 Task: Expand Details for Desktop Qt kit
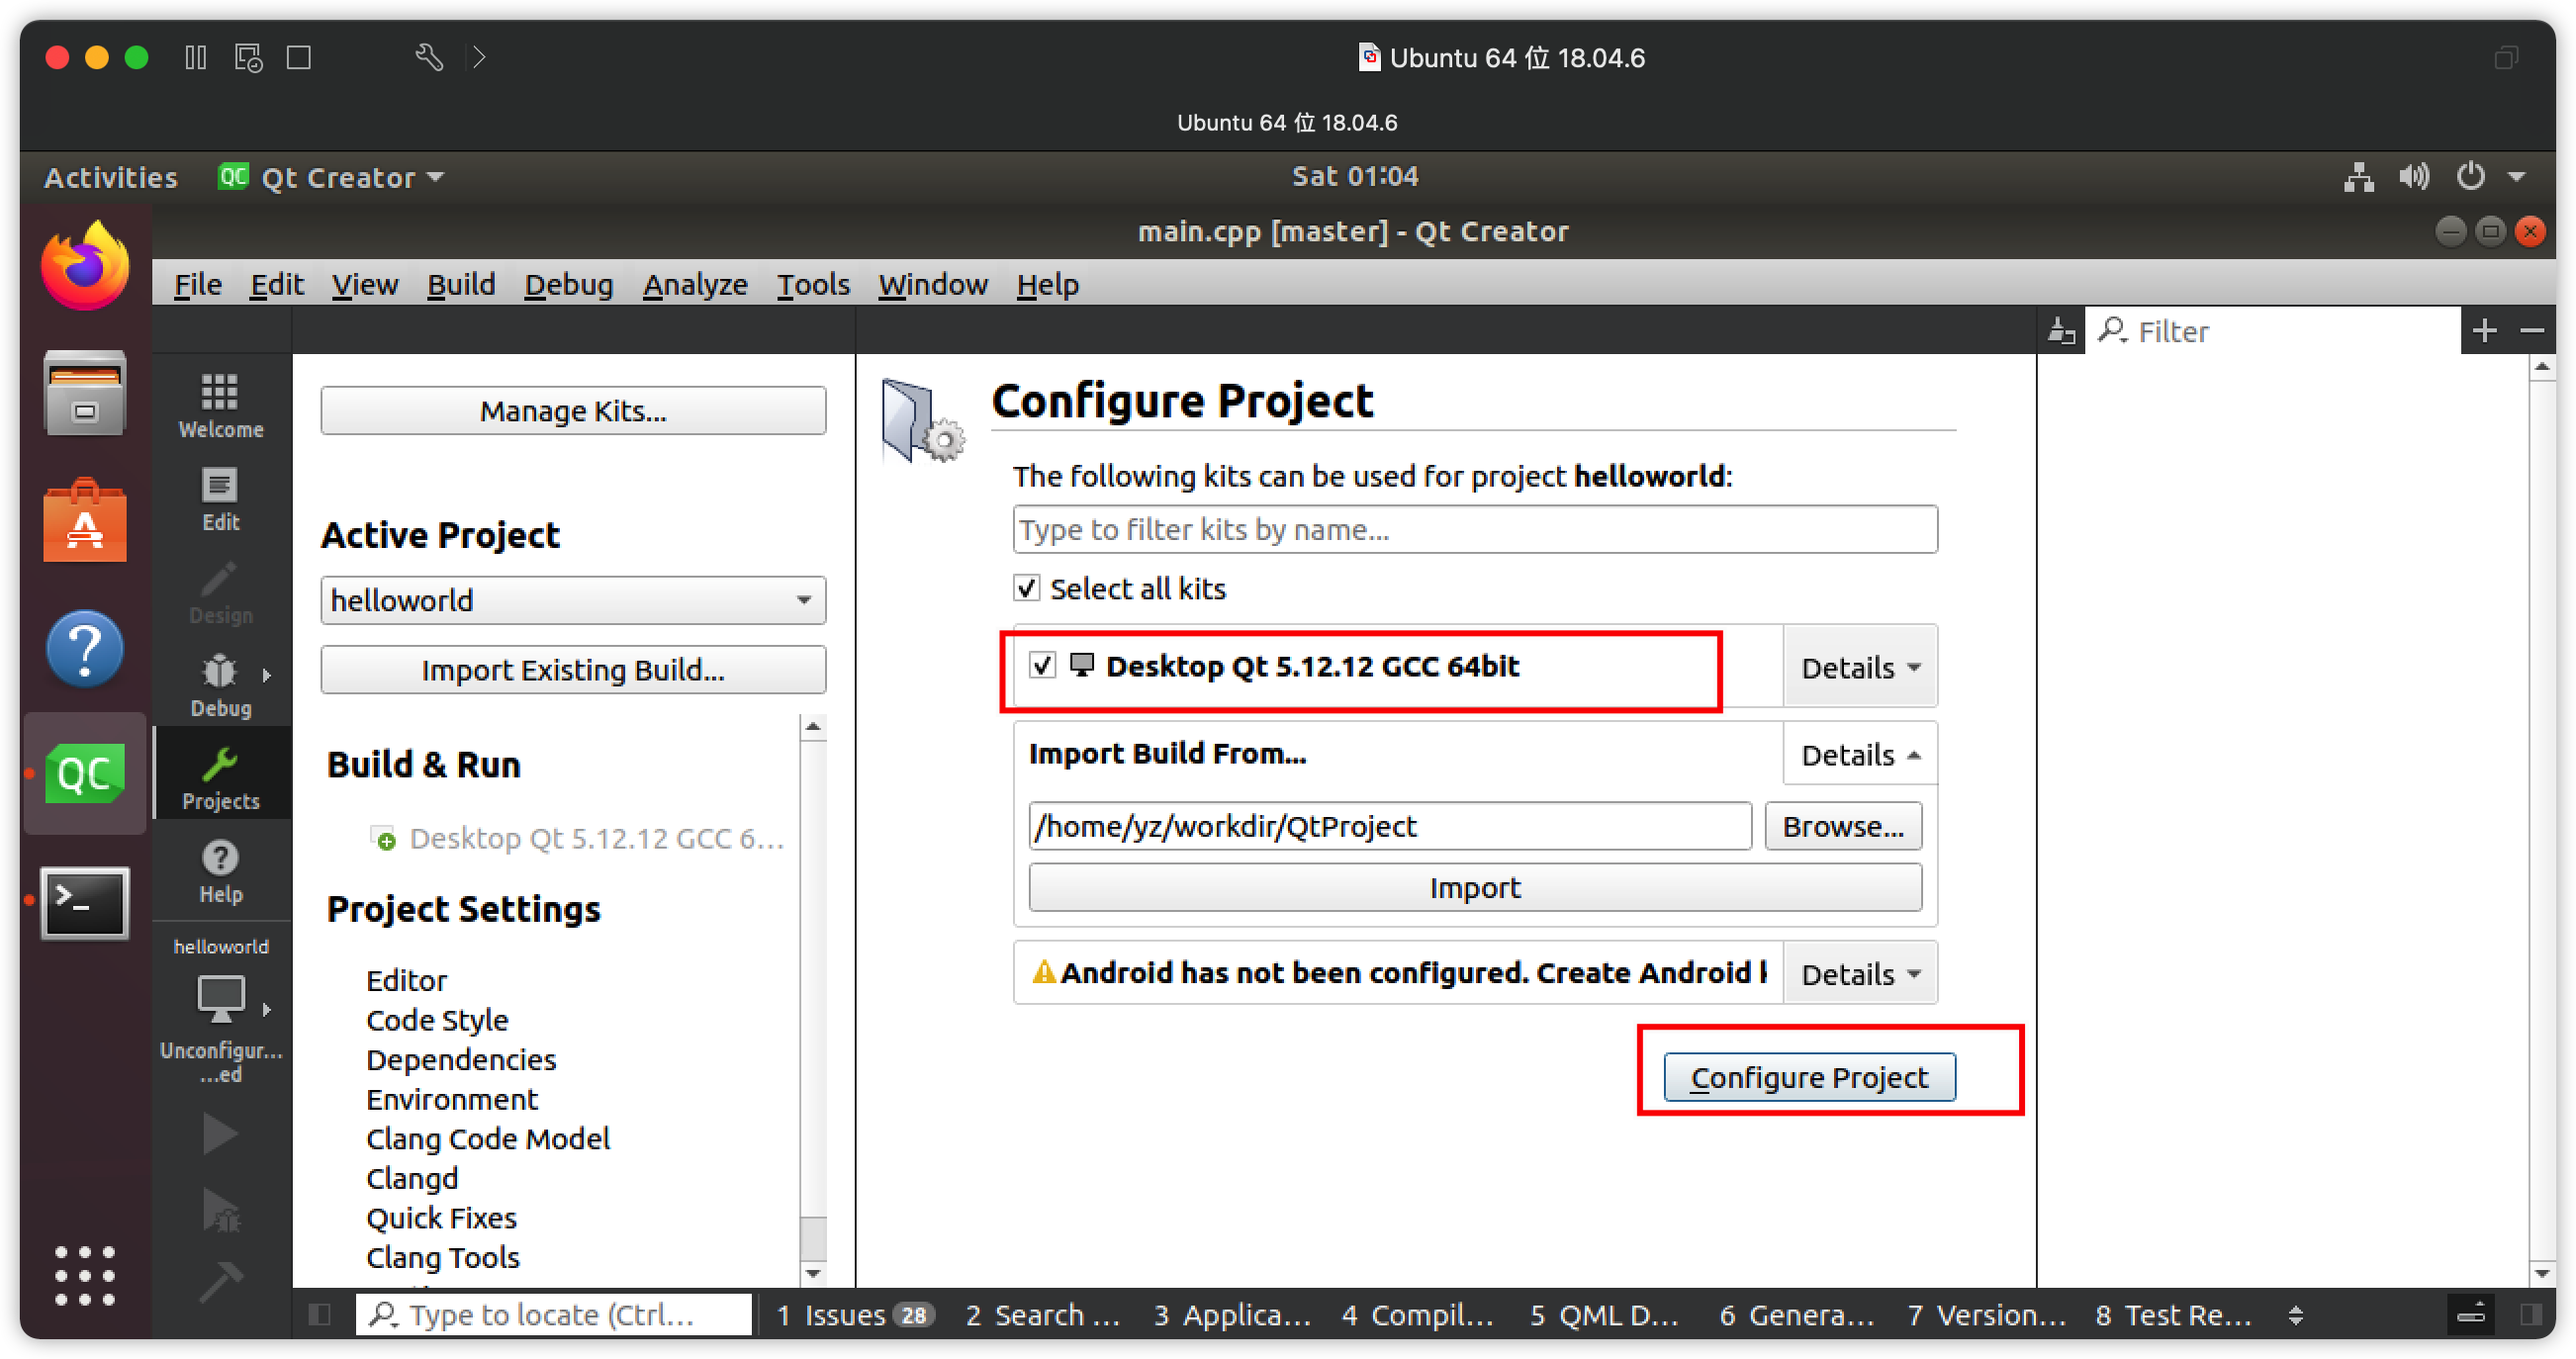pos(1859,667)
